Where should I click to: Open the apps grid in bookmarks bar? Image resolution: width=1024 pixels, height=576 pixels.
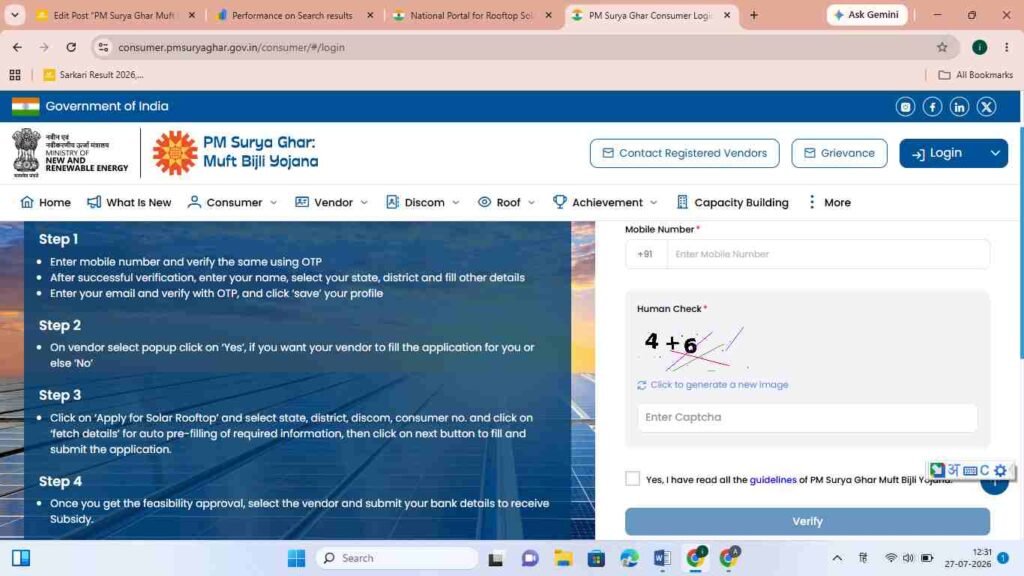(x=15, y=75)
